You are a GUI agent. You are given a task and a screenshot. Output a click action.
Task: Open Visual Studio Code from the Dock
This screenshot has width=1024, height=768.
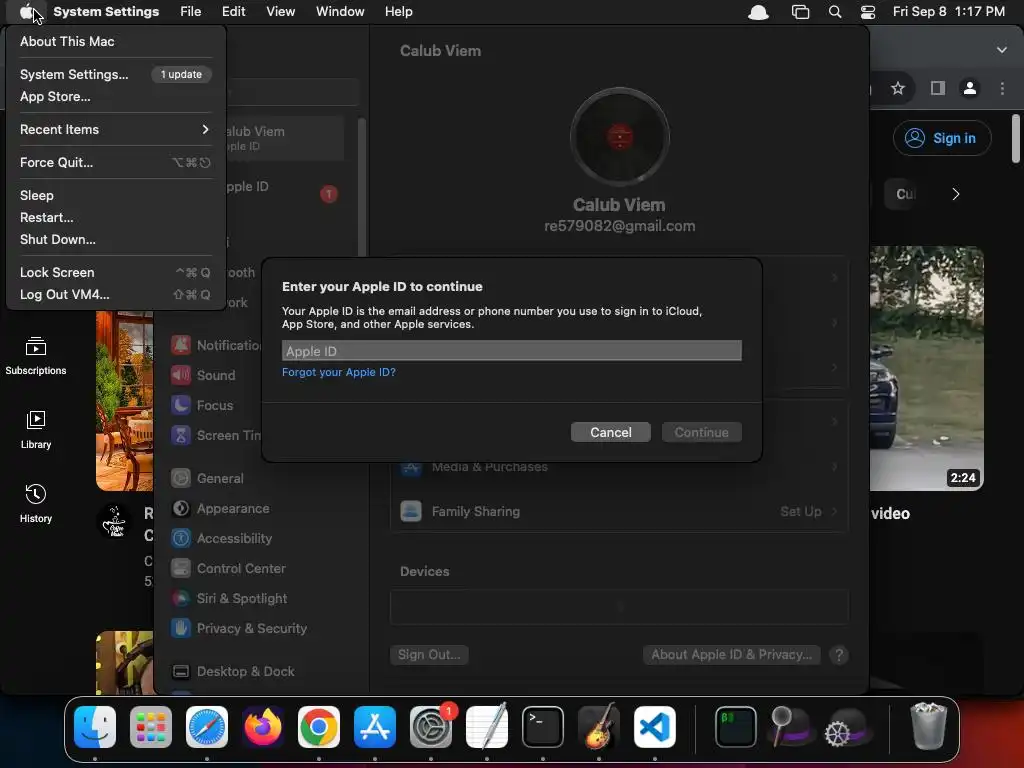pyautogui.click(x=655, y=727)
